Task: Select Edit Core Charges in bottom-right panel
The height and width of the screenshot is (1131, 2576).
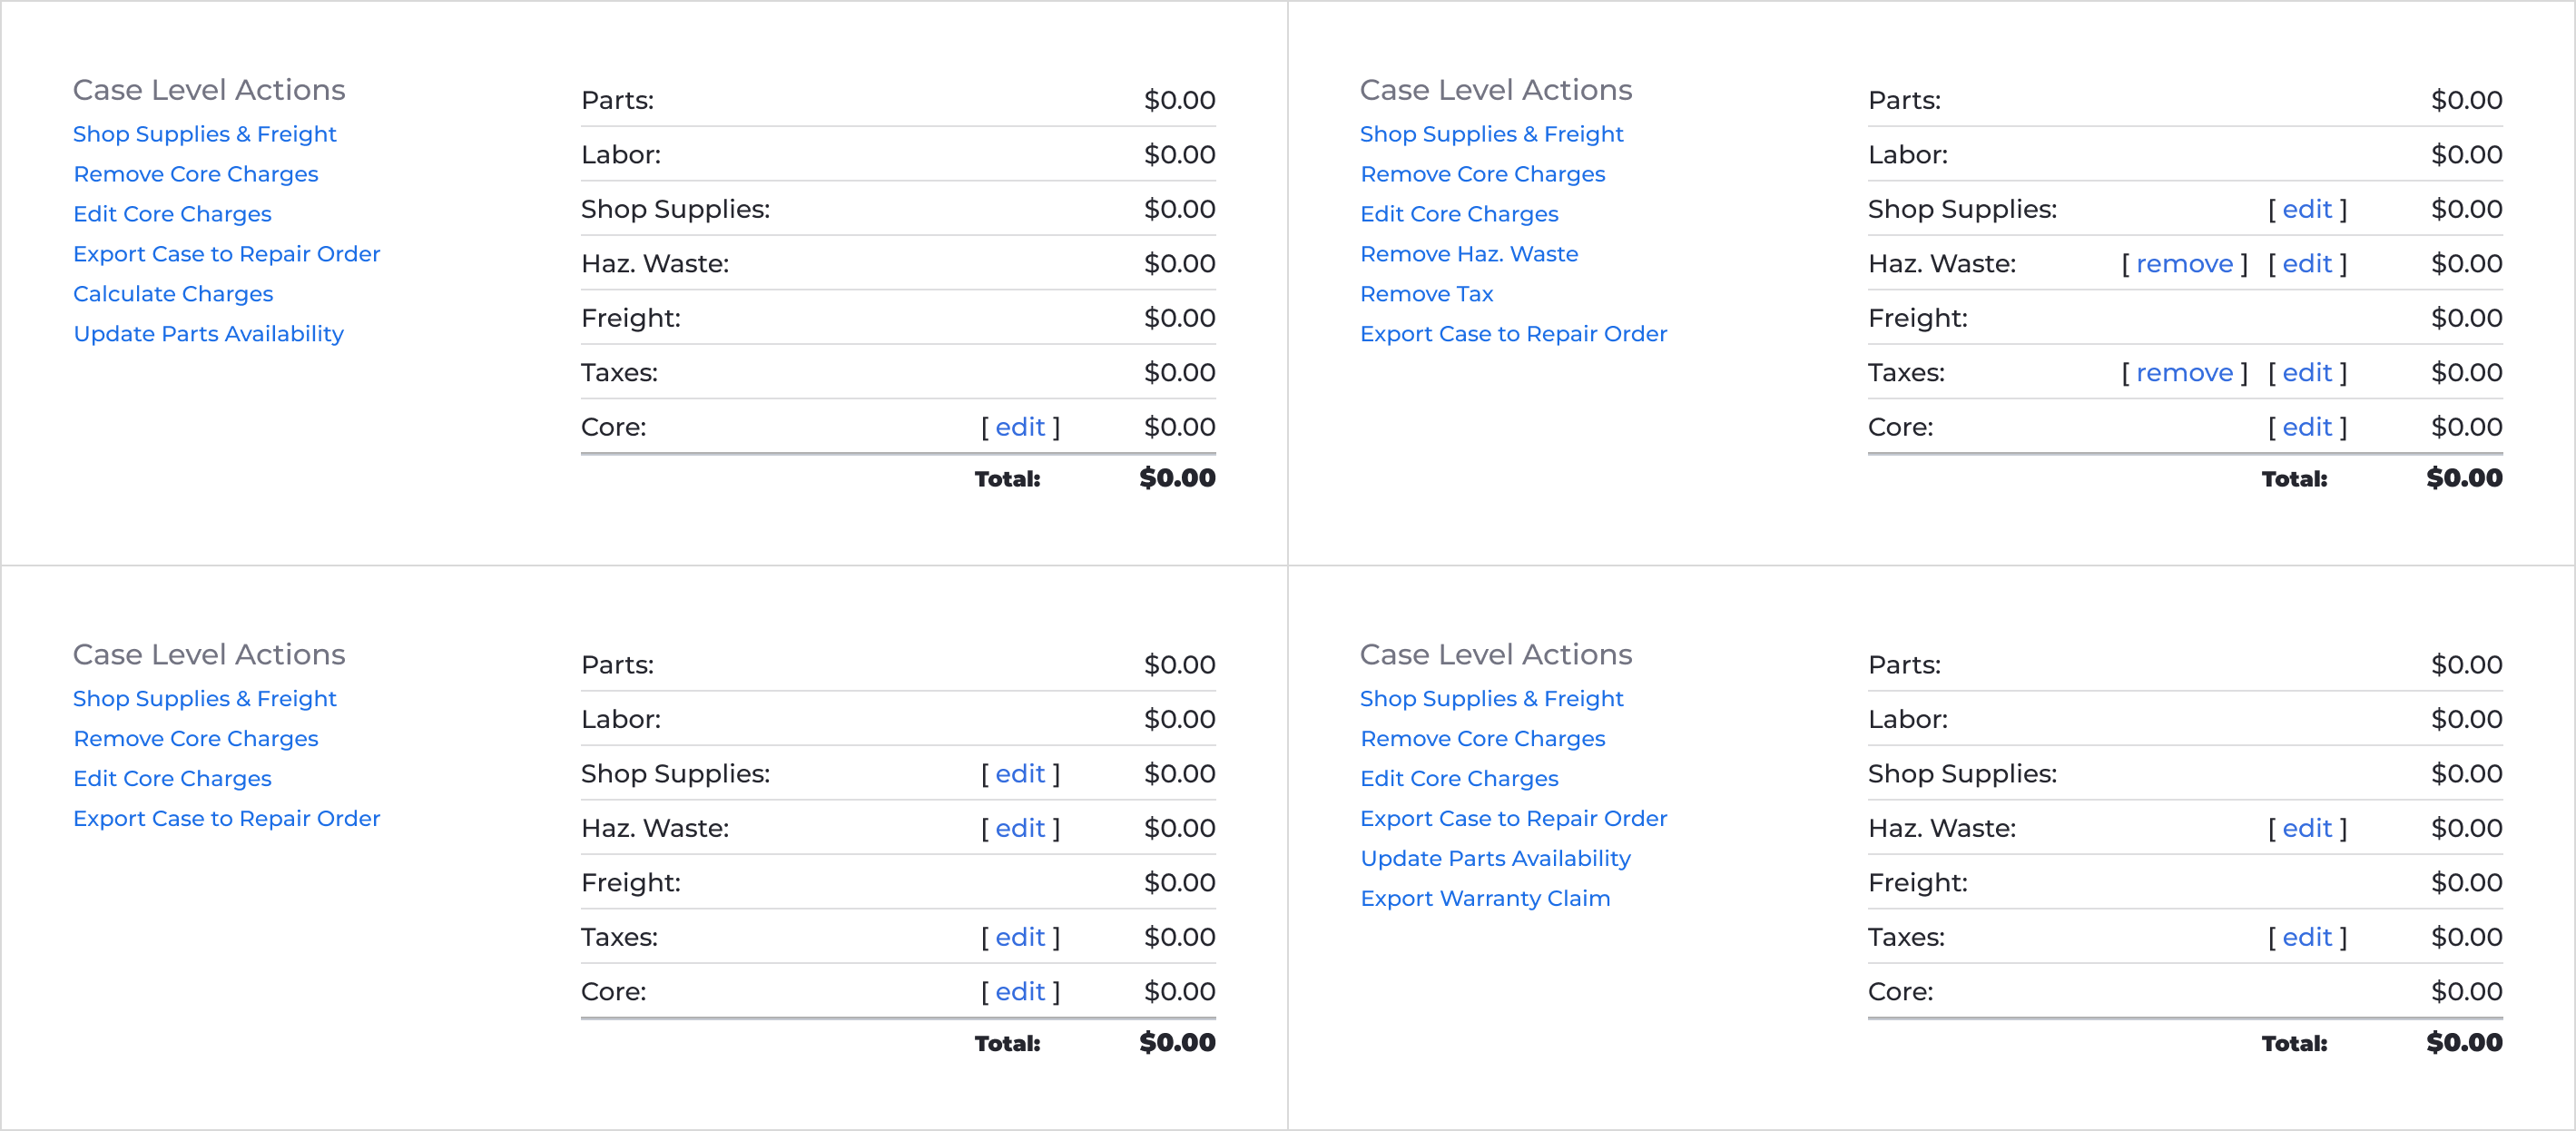Action: (x=1459, y=779)
